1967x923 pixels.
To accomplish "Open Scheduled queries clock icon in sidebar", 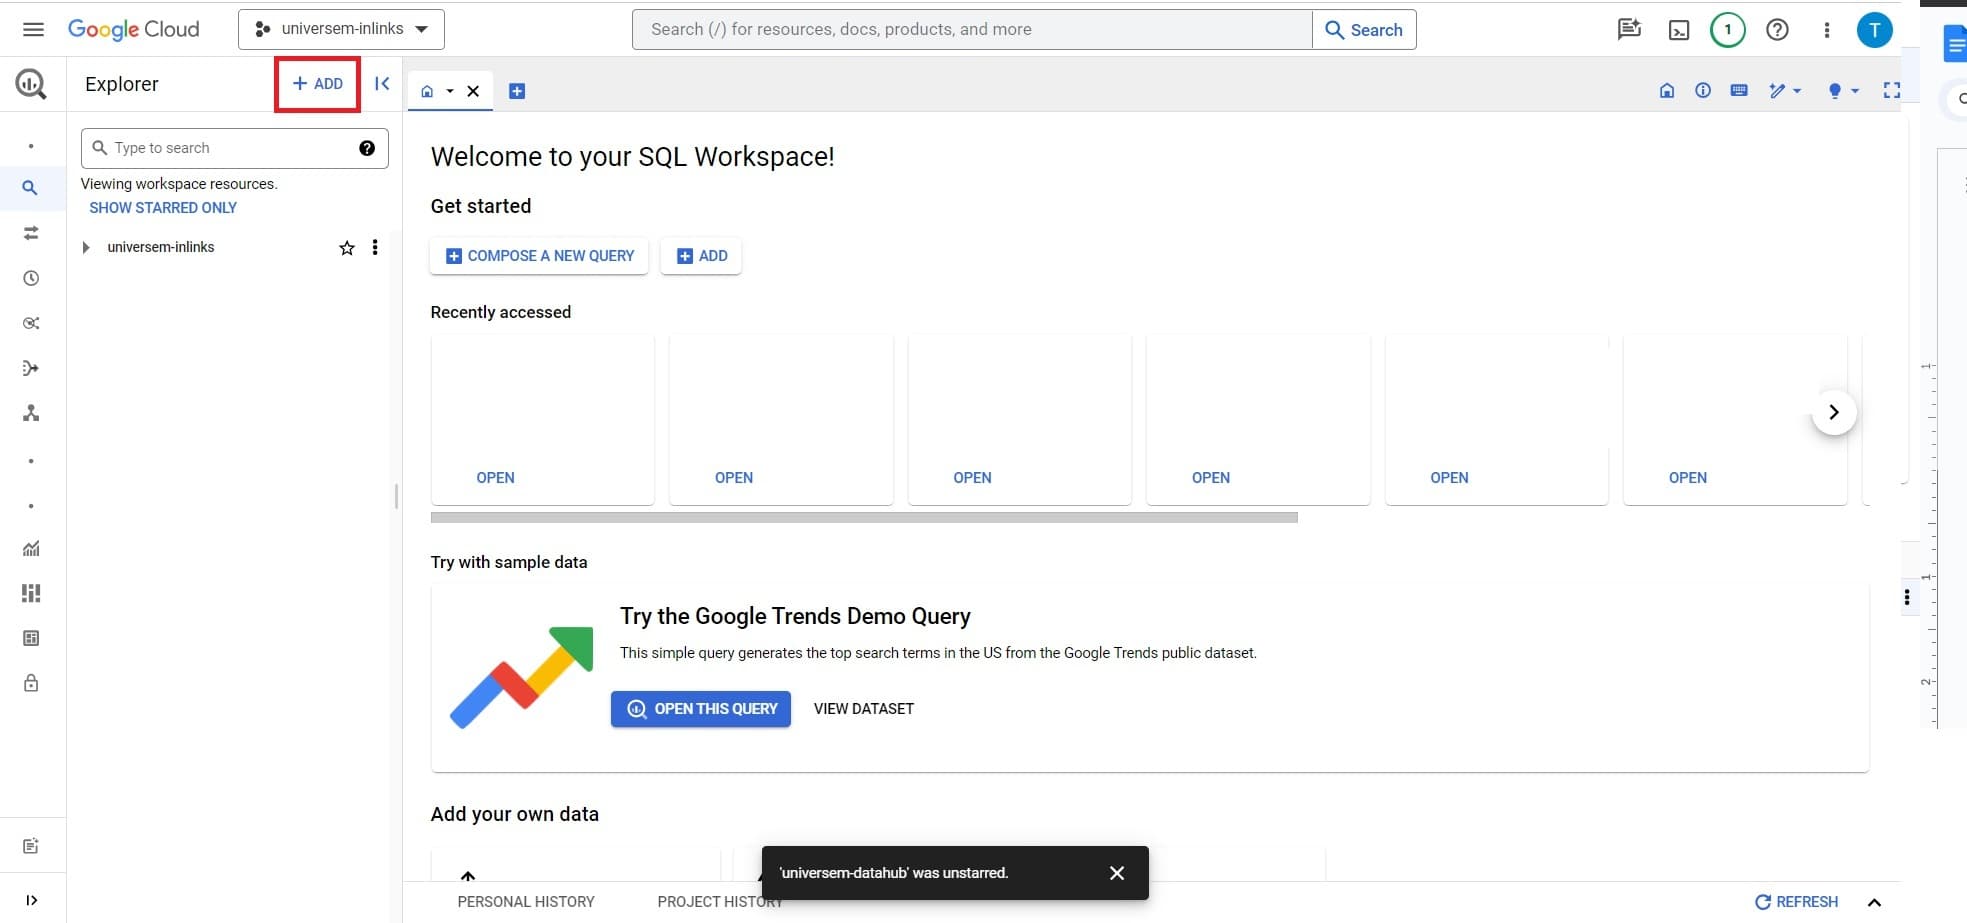I will tap(31, 278).
